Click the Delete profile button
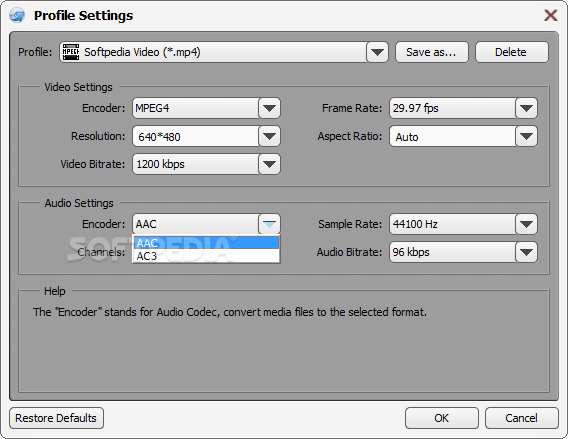The width and height of the screenshot is (568, 439). pos(511,52)
